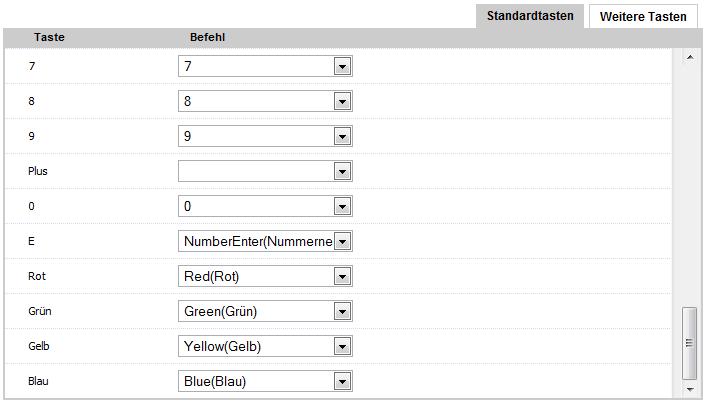Open the Yellow(Gelb) command dropdown
The width and height of the screenshot is (717, 405).
342,346
